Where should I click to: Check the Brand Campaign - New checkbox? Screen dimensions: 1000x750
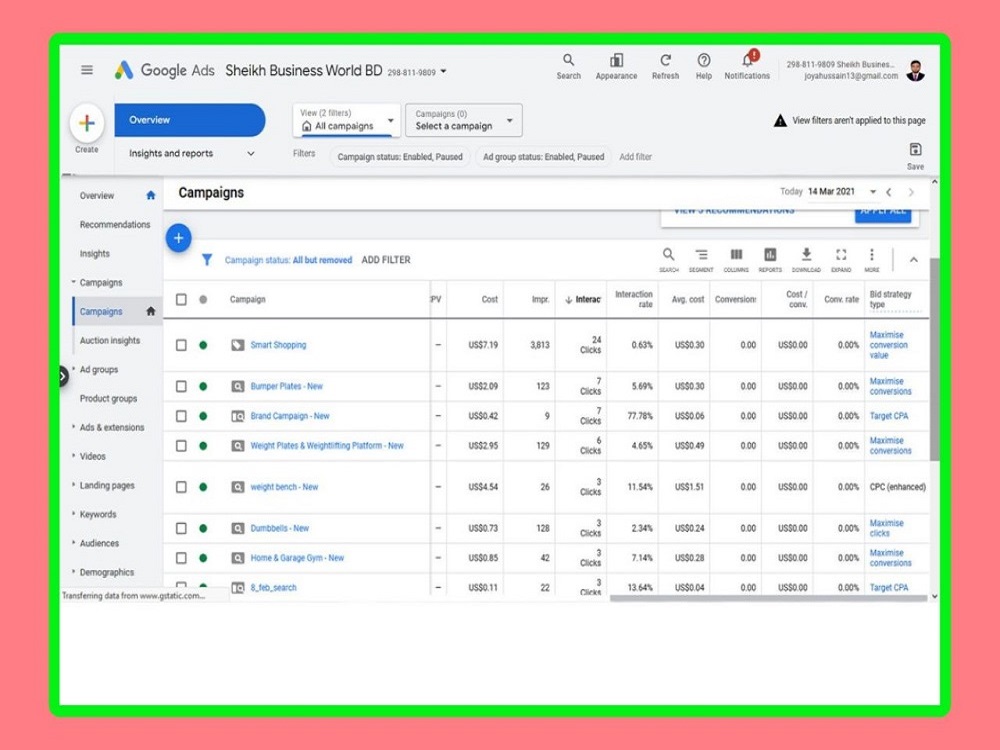(x=181, y=416)
